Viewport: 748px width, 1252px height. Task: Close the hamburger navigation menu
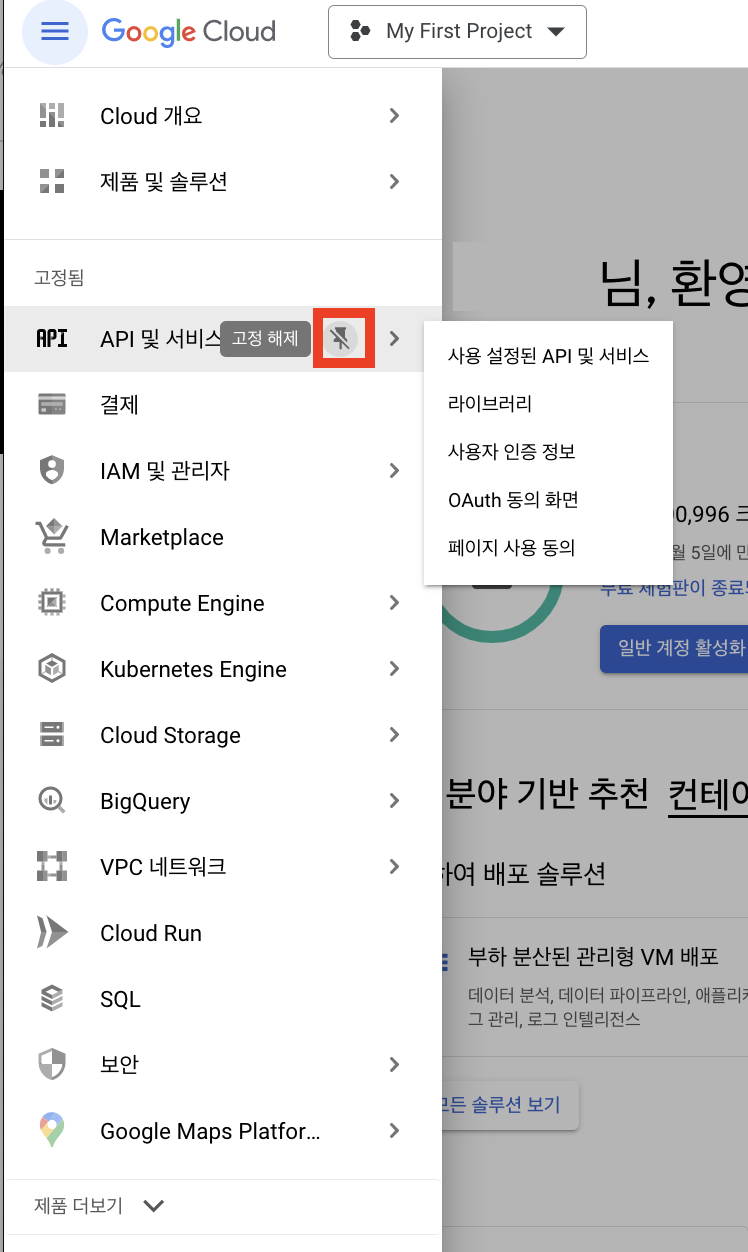click(54, 31)
